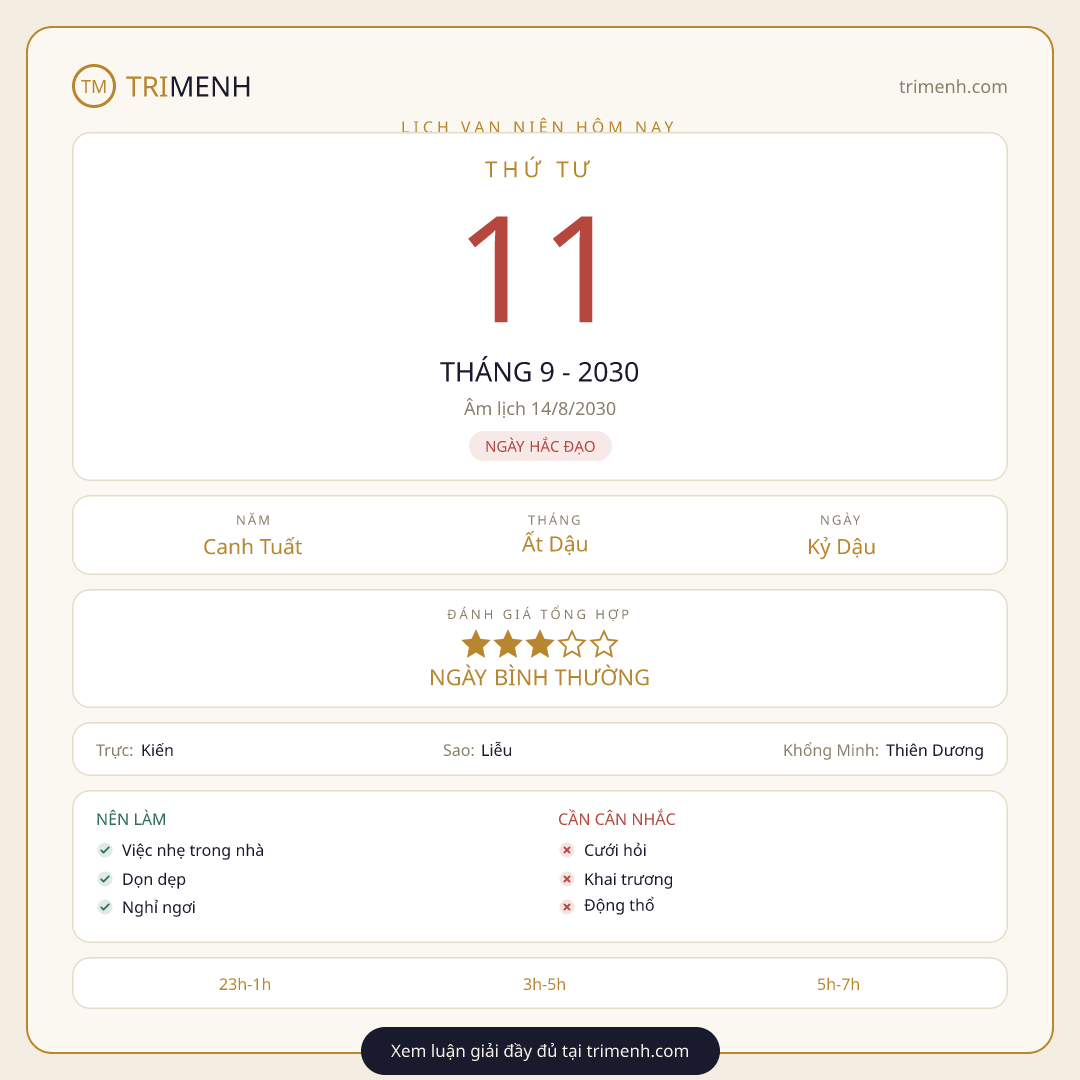Image resolution: width=1080 pixels, height=1080 pixels.
Task: Click the Trực value 'Kiến'
Action: click(157, 750)
